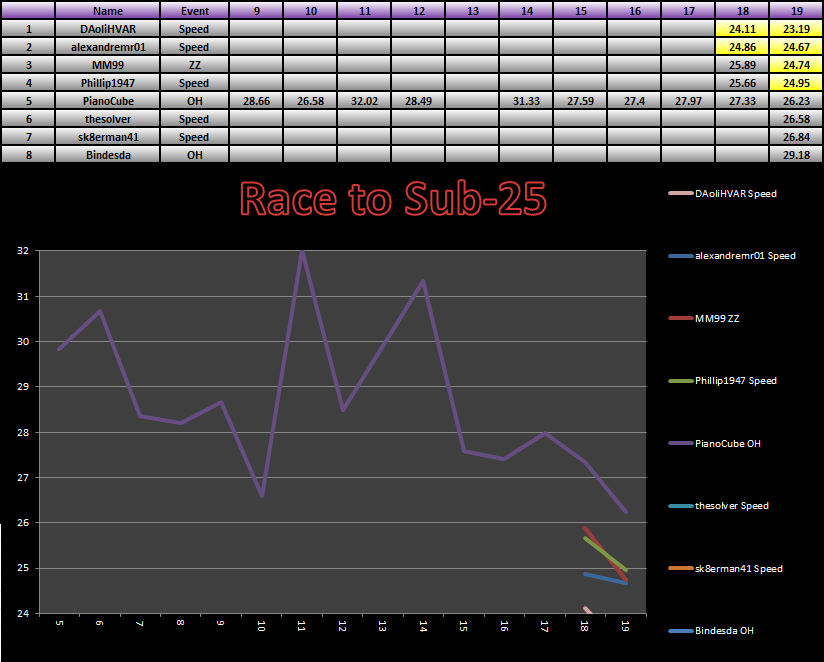This screenshot has width=824, height=662.
Task: Select MM99 ZZ legend entry
Action: (x=704, y=318)
